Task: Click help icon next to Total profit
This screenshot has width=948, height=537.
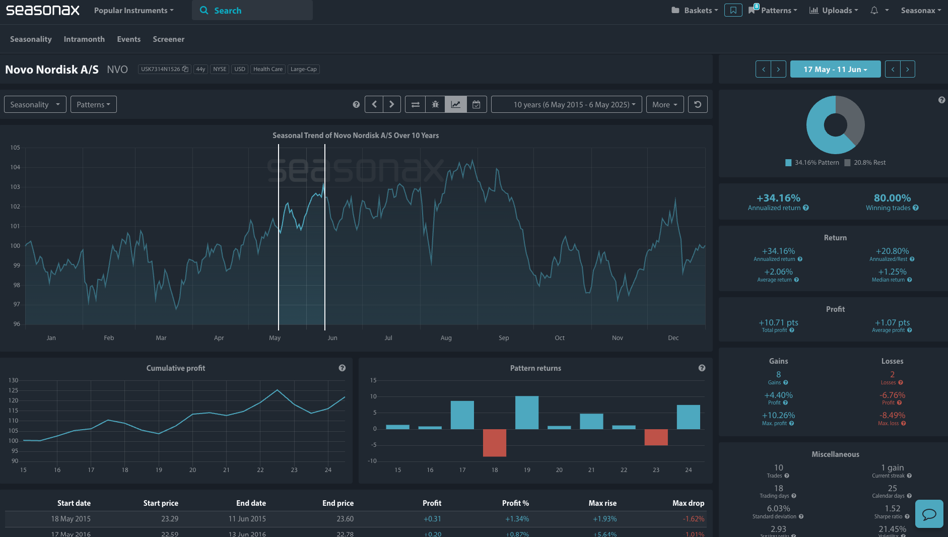Action: pos(791,330)
